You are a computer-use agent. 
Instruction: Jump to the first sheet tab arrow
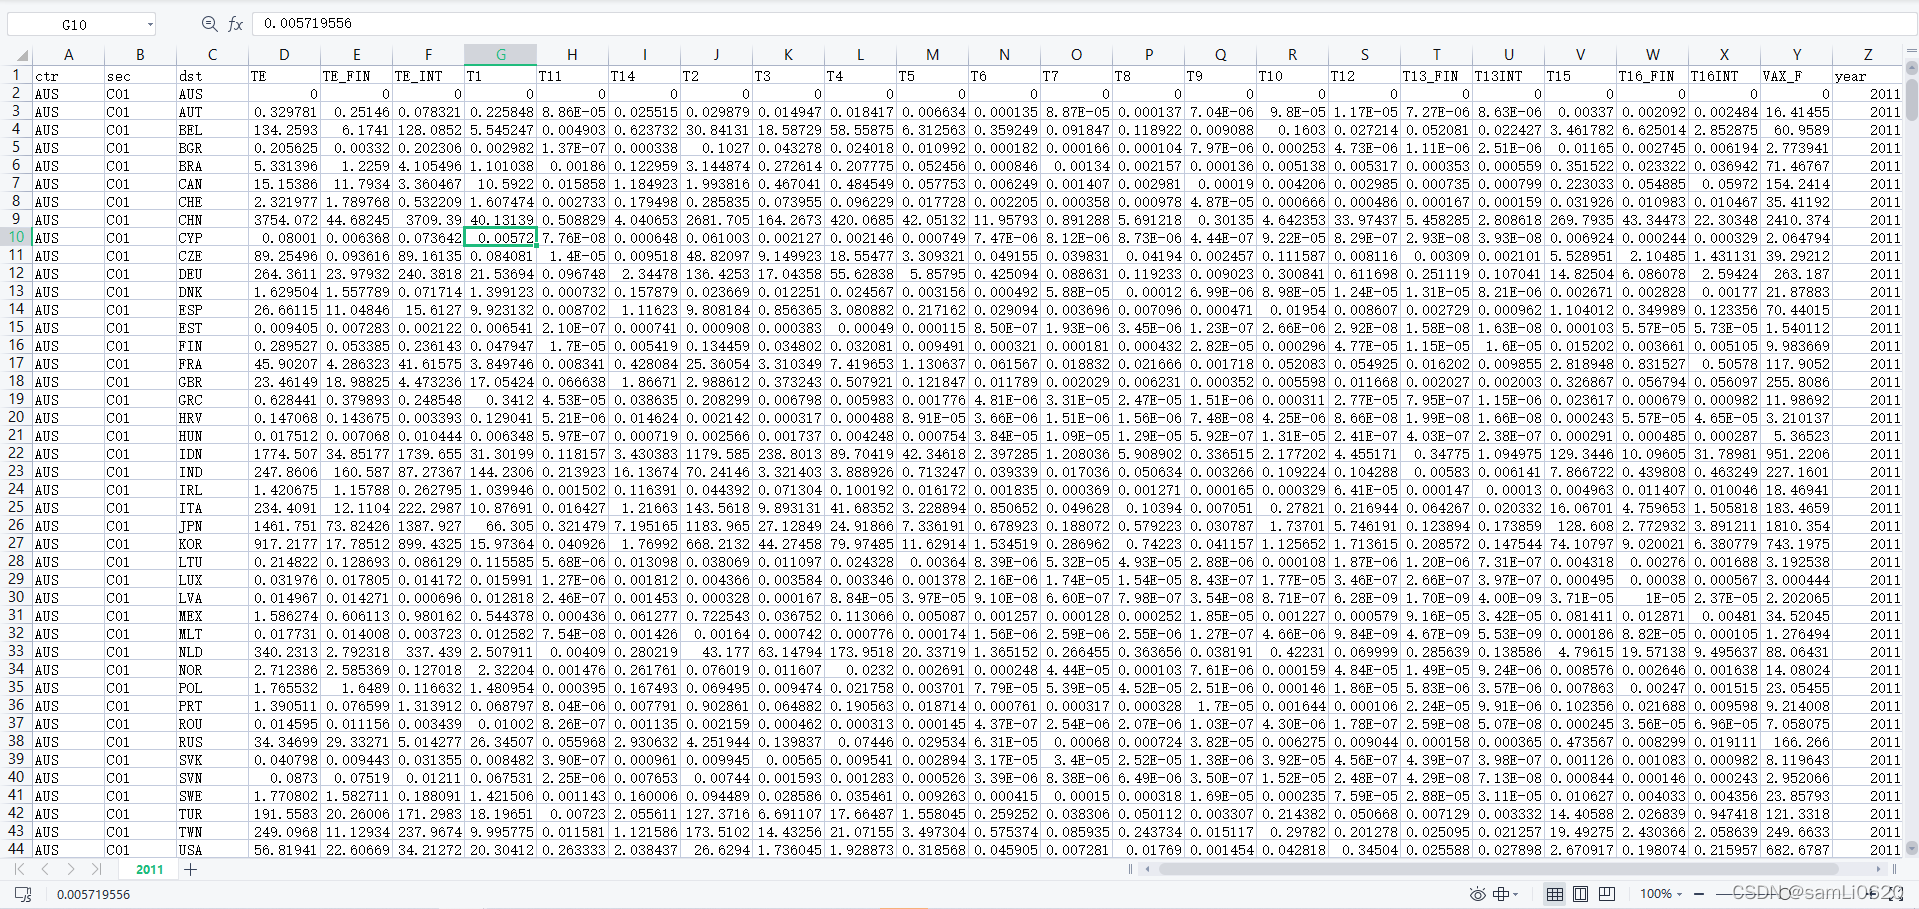coord(20,869)
